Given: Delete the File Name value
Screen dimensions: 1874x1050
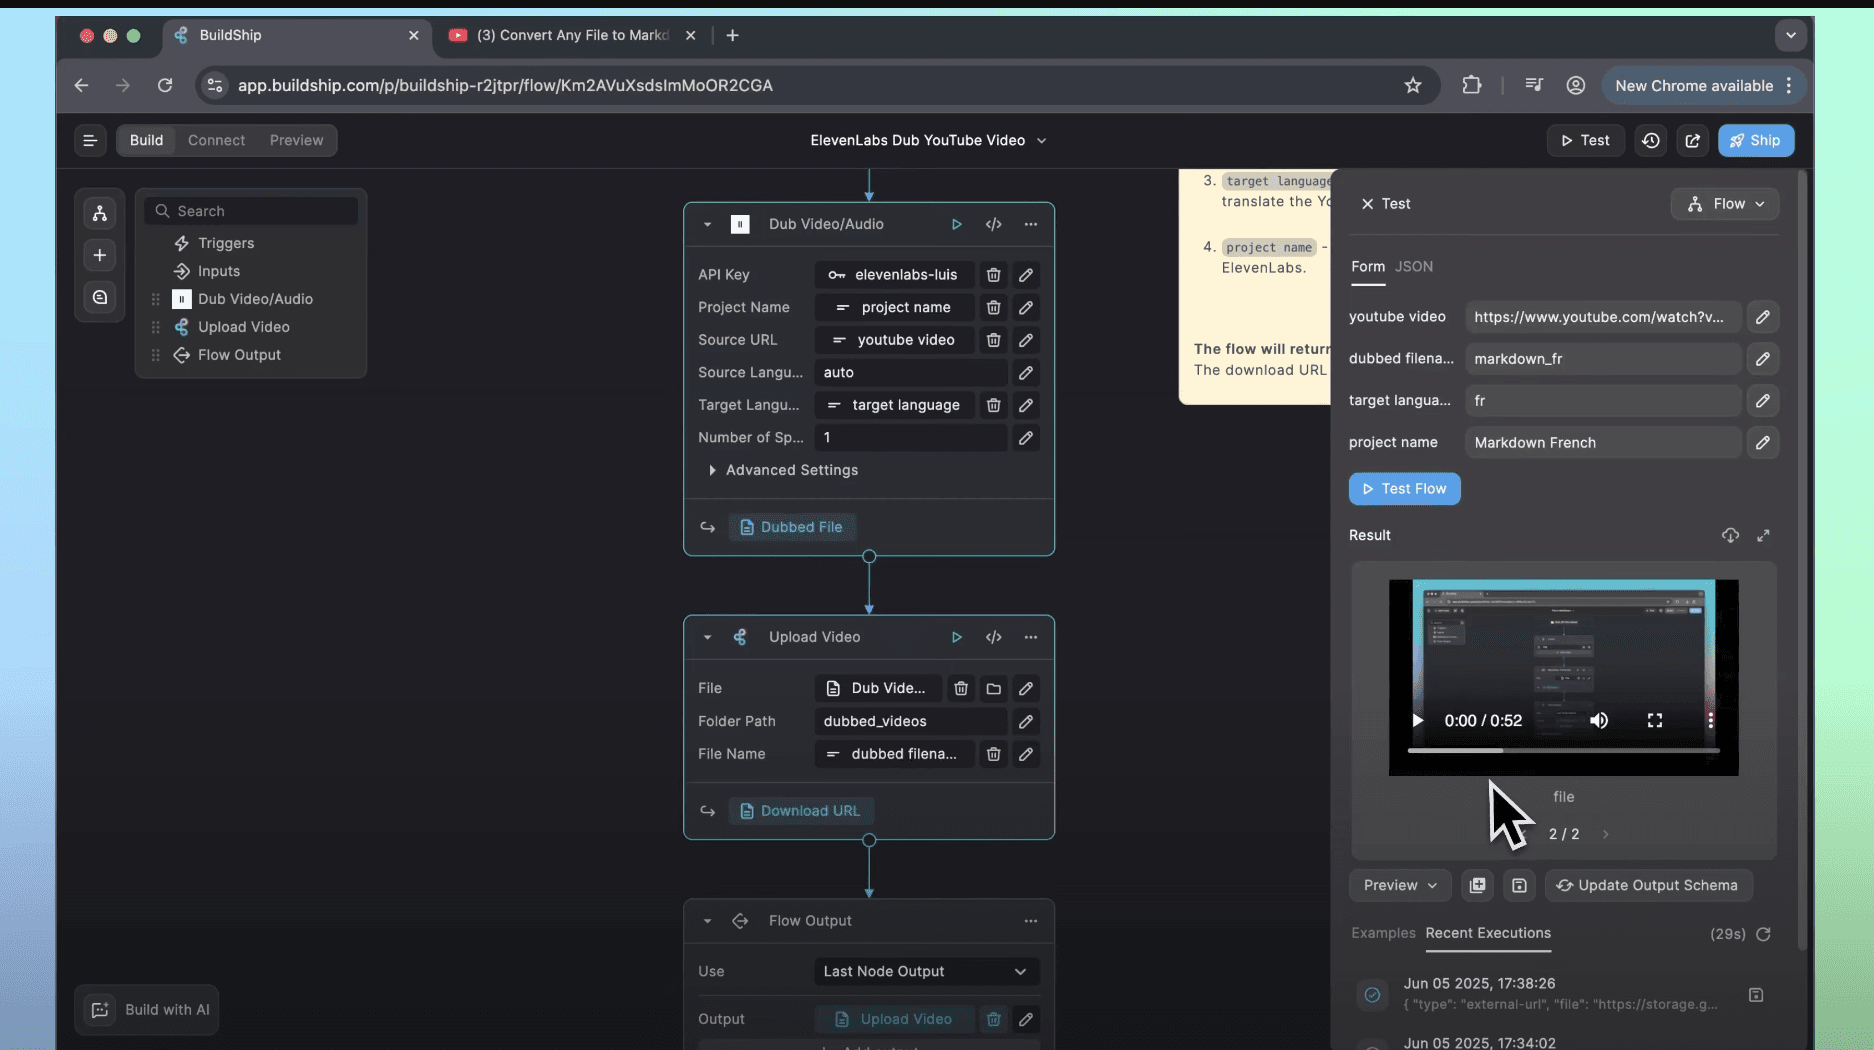Looking at the screenshot, I should 993,754.
